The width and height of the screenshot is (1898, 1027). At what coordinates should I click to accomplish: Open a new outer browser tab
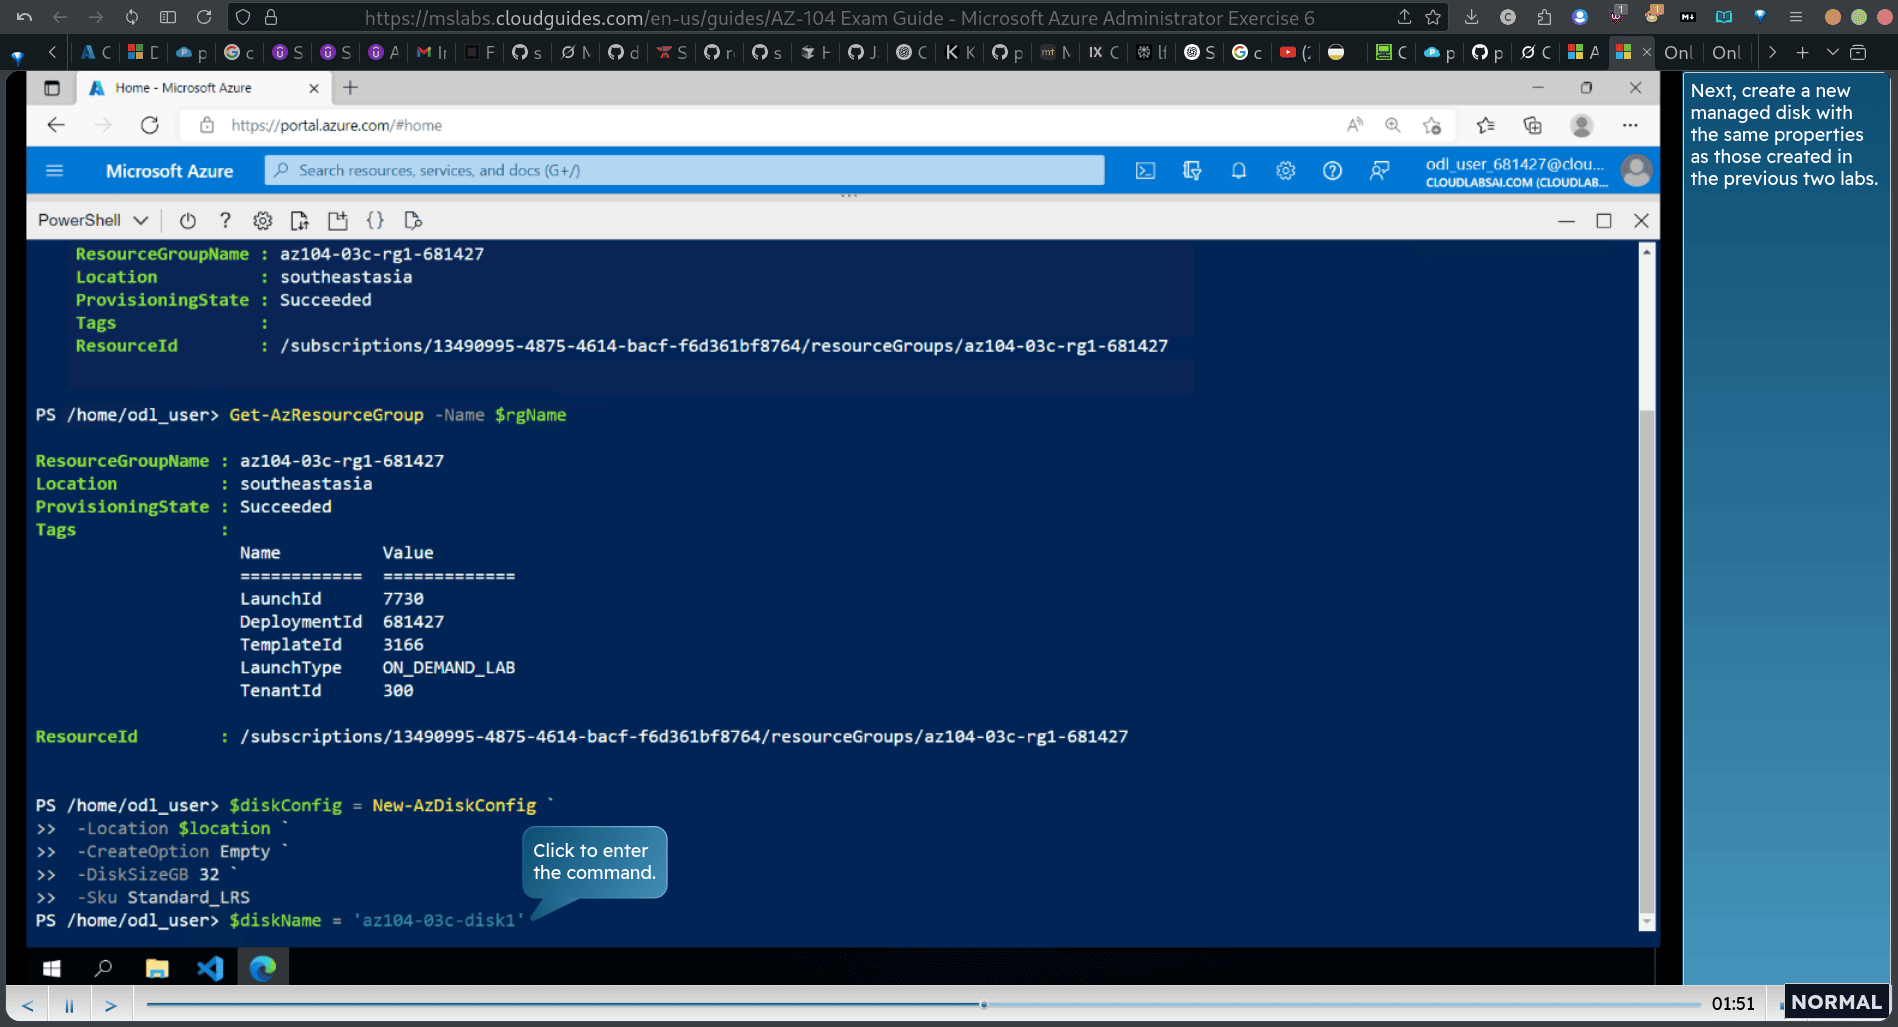coord(1802,52)
